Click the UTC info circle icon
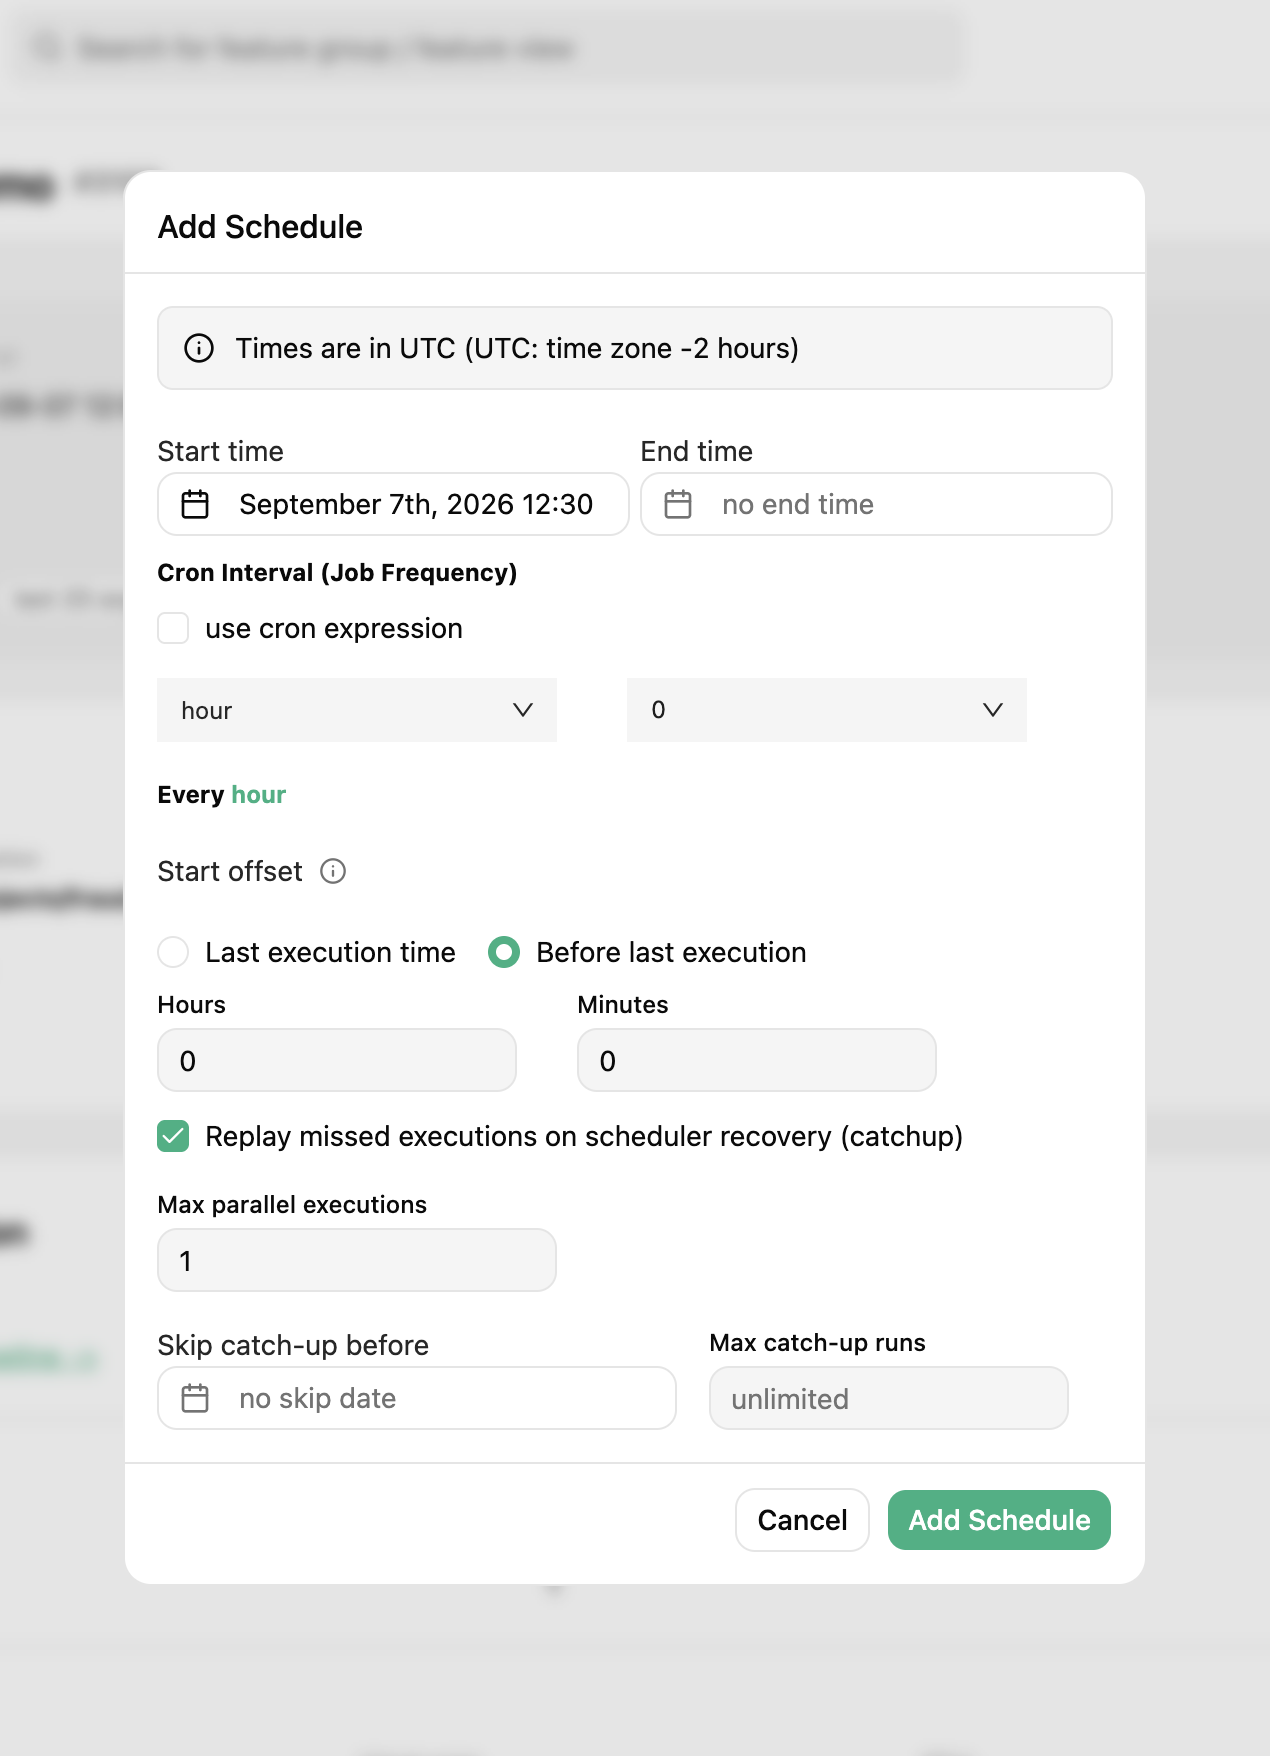The height and width of the screenshot is (1756, 1270). click(199, 348)
